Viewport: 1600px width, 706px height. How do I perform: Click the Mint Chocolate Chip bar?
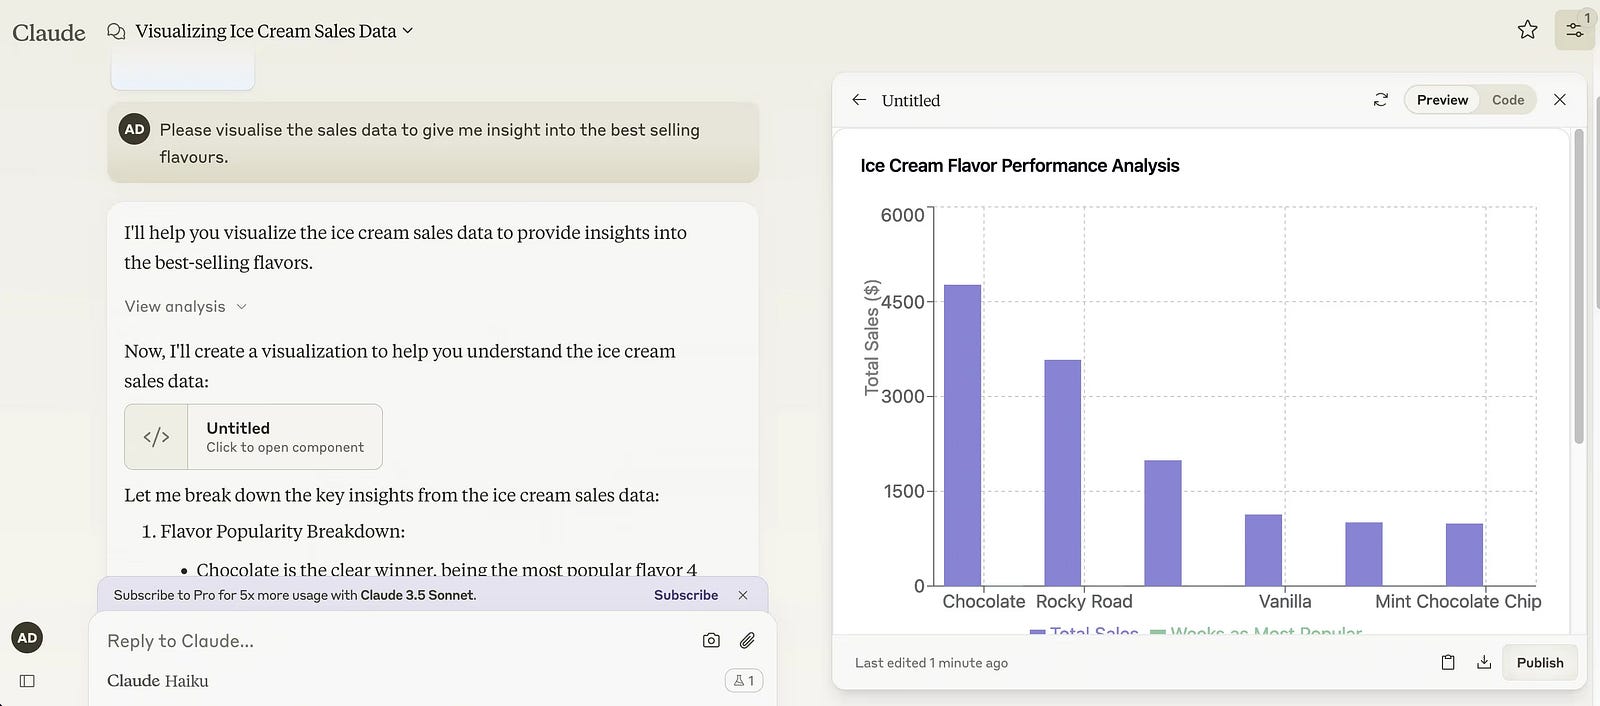(x=1465, y=555)
